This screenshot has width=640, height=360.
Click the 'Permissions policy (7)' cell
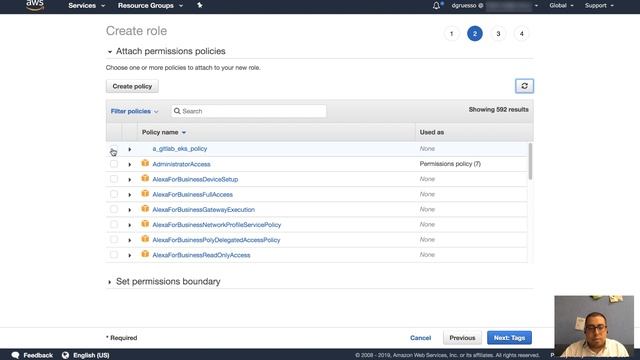pos(450,164)
